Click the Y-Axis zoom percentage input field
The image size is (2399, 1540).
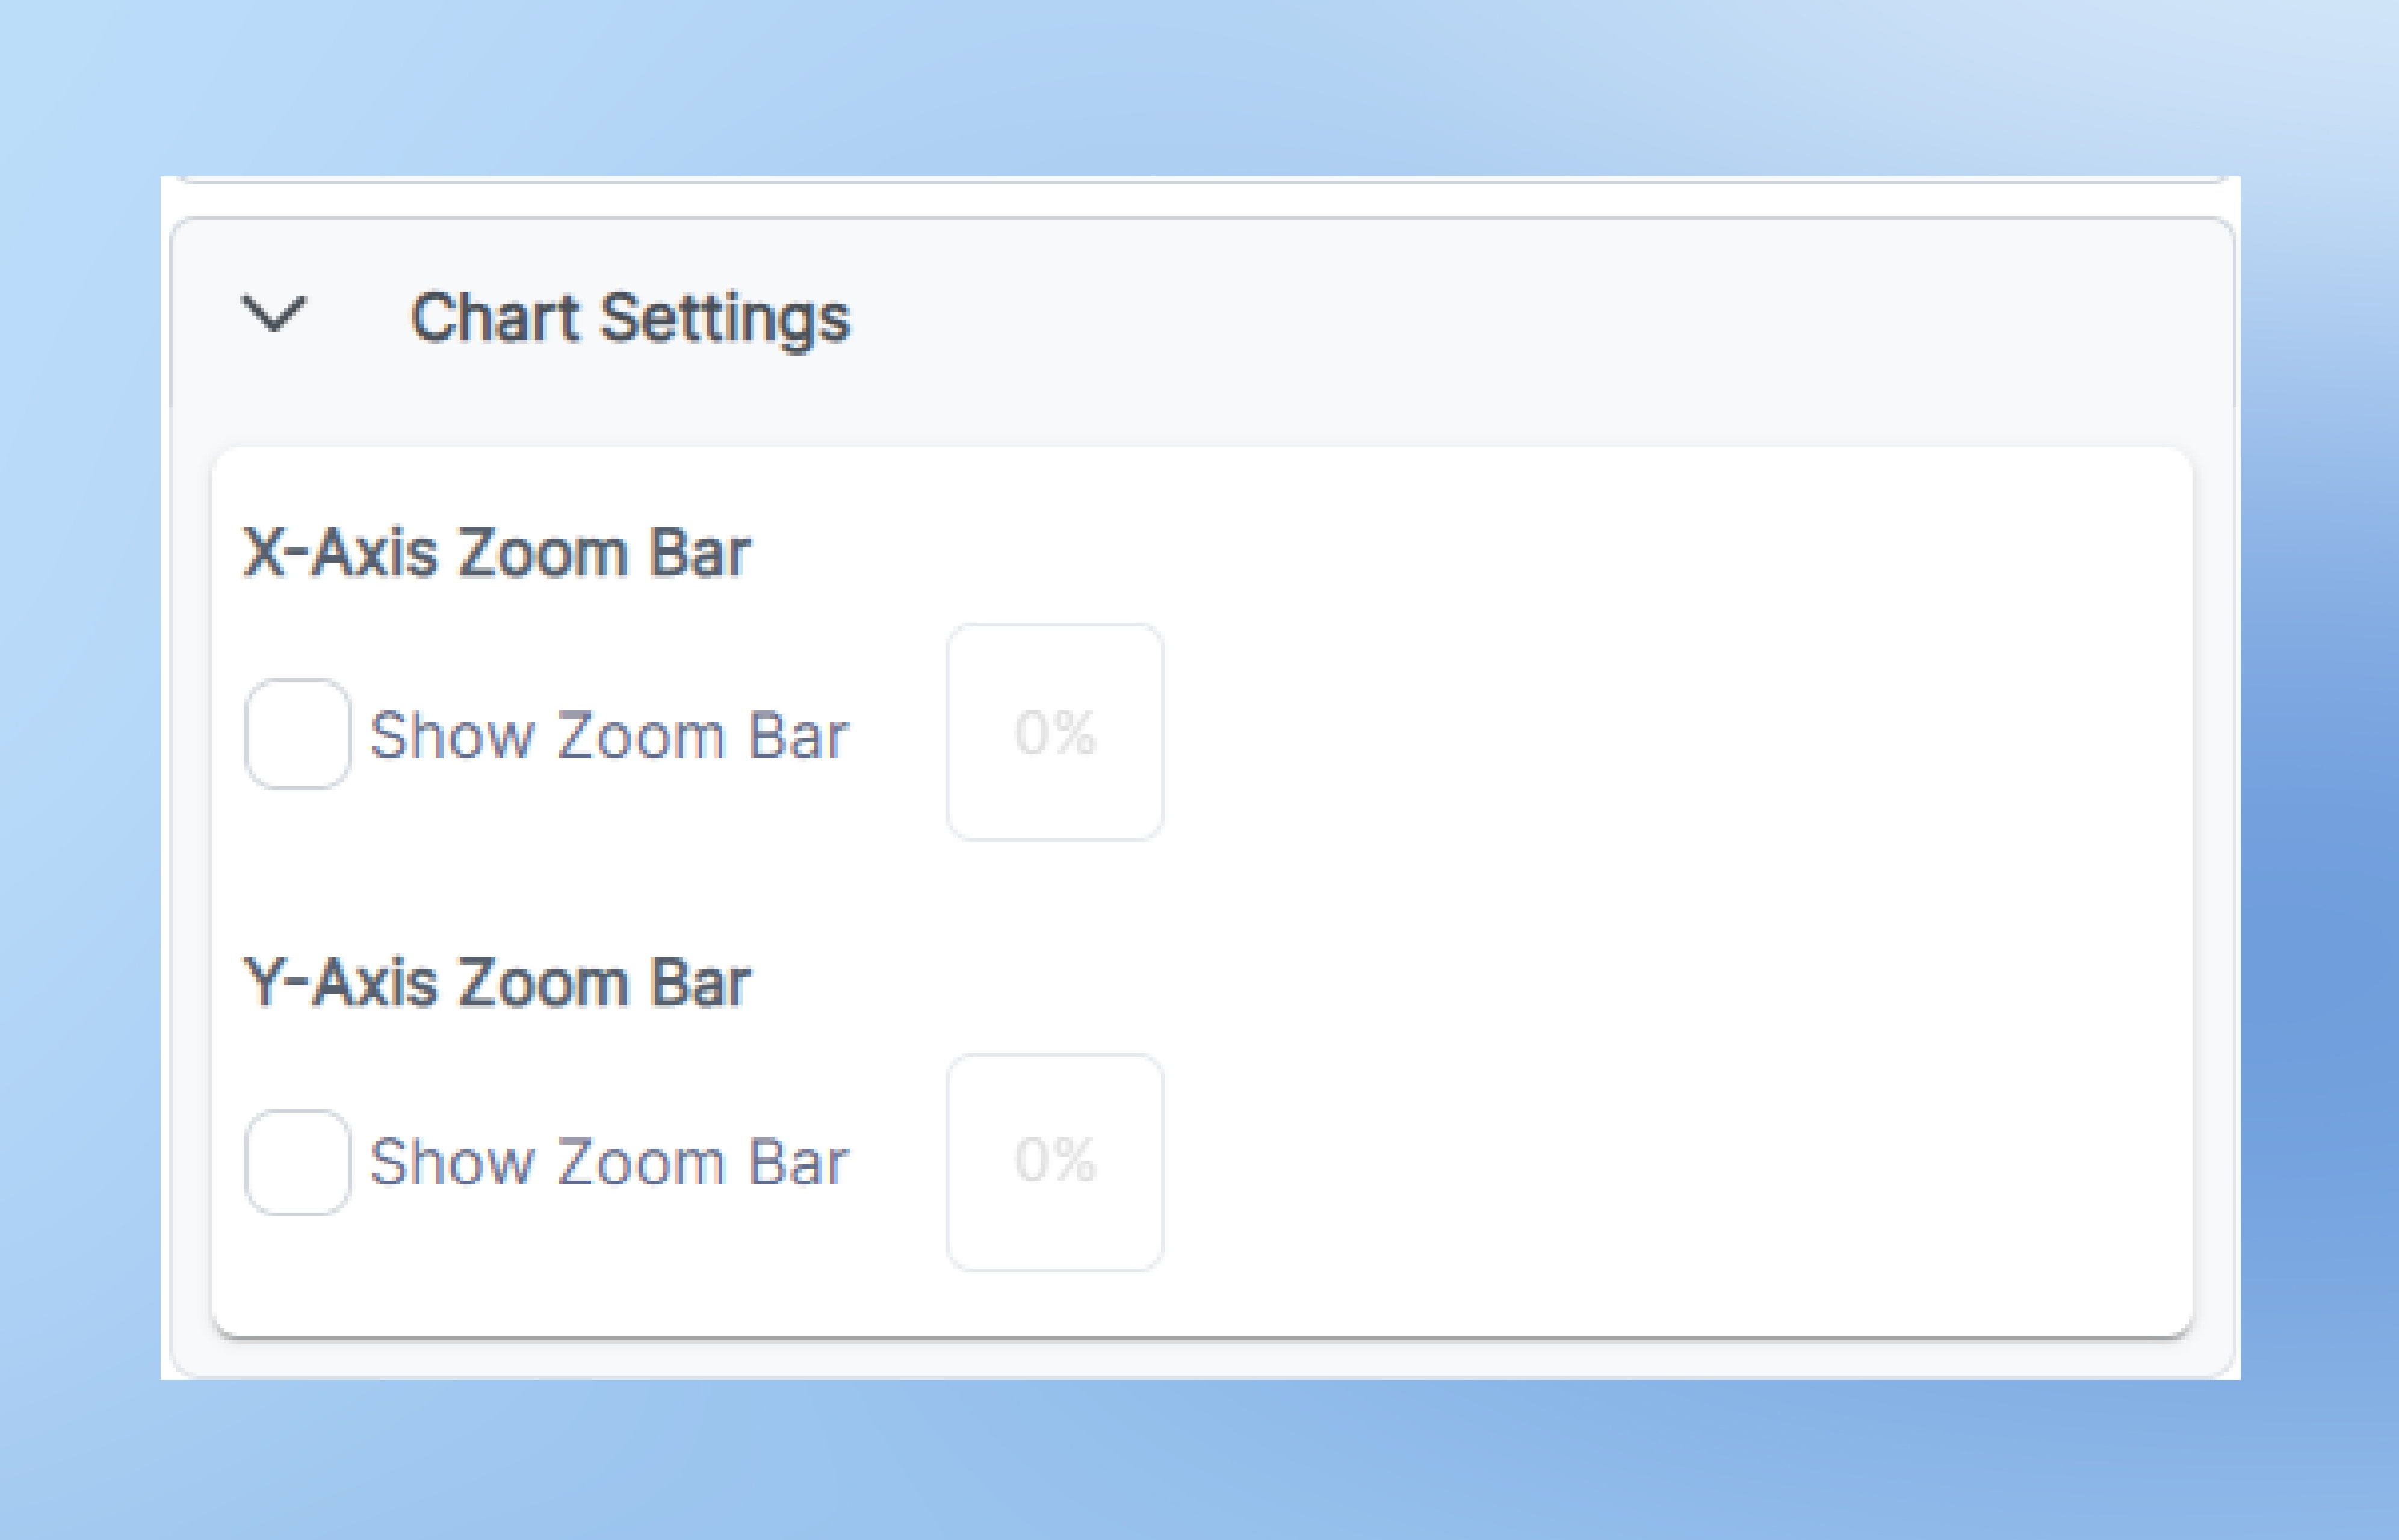point(1055,1162)
